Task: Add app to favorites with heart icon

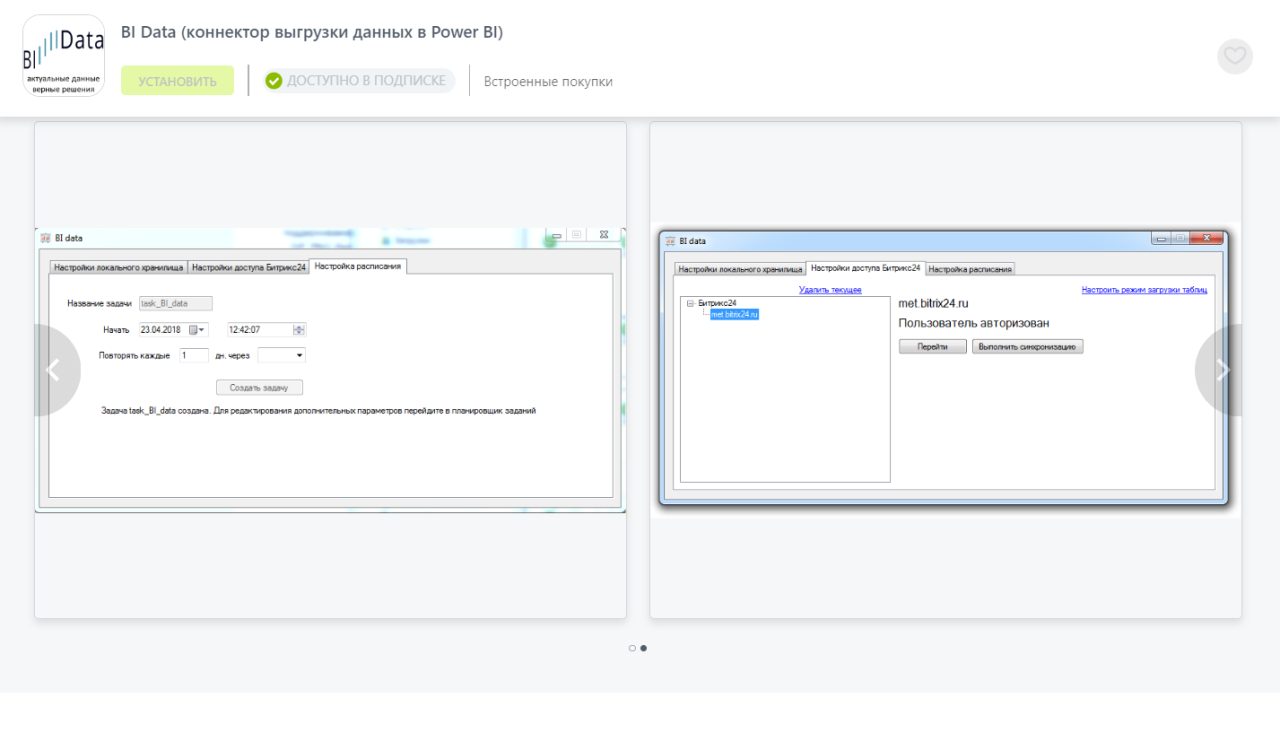Action: coord(1234,56)
